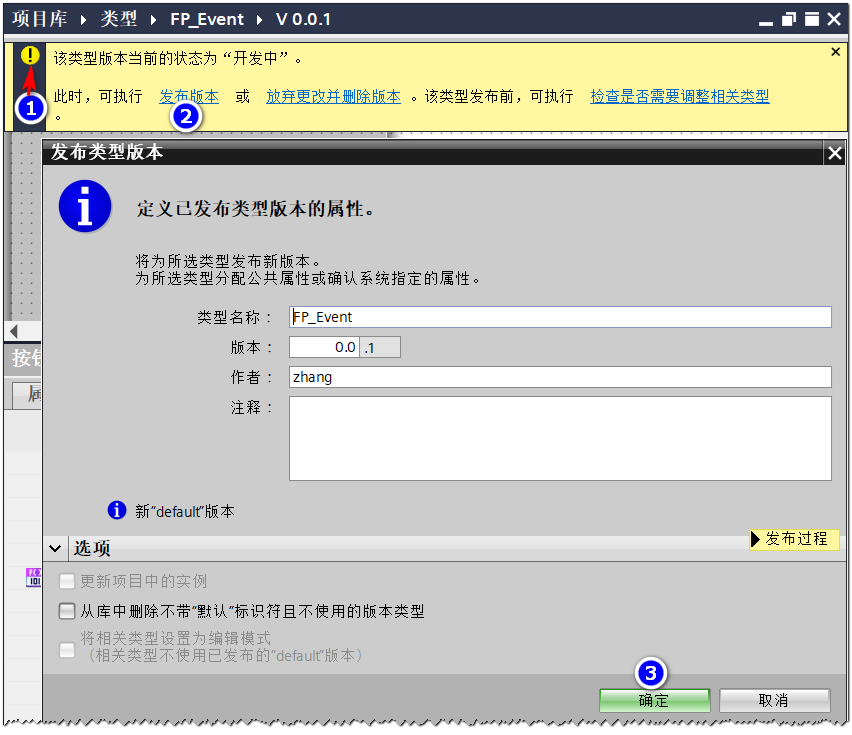This screenshot has height=735, width=852.
Task: Click the 类型 breadcrumb item
Action: (x=119, y=20)
